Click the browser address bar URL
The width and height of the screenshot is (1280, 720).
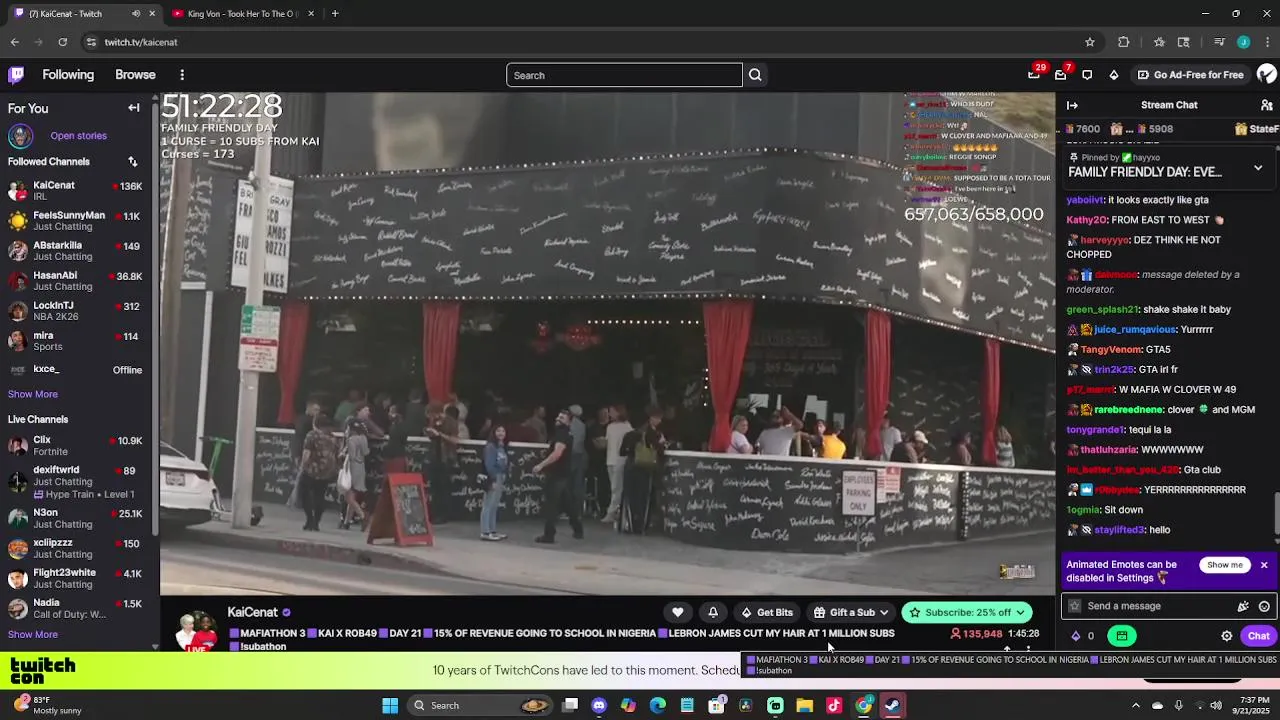coord(141,42)
